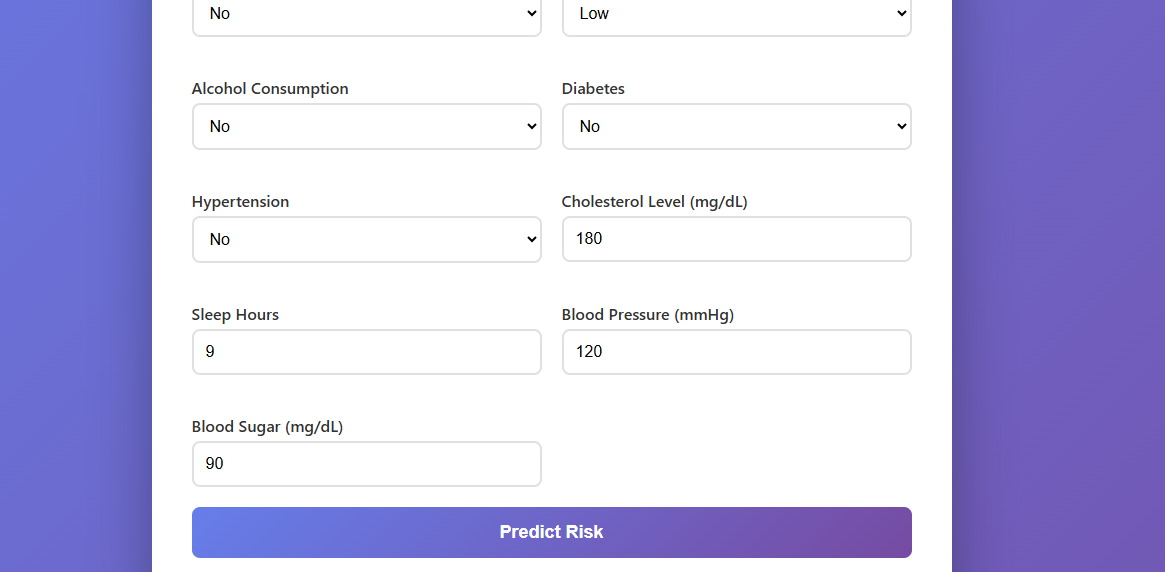1165x572 pixels.
Task: Click the Blood Pressure field showing 120
Action: (736, 352)
